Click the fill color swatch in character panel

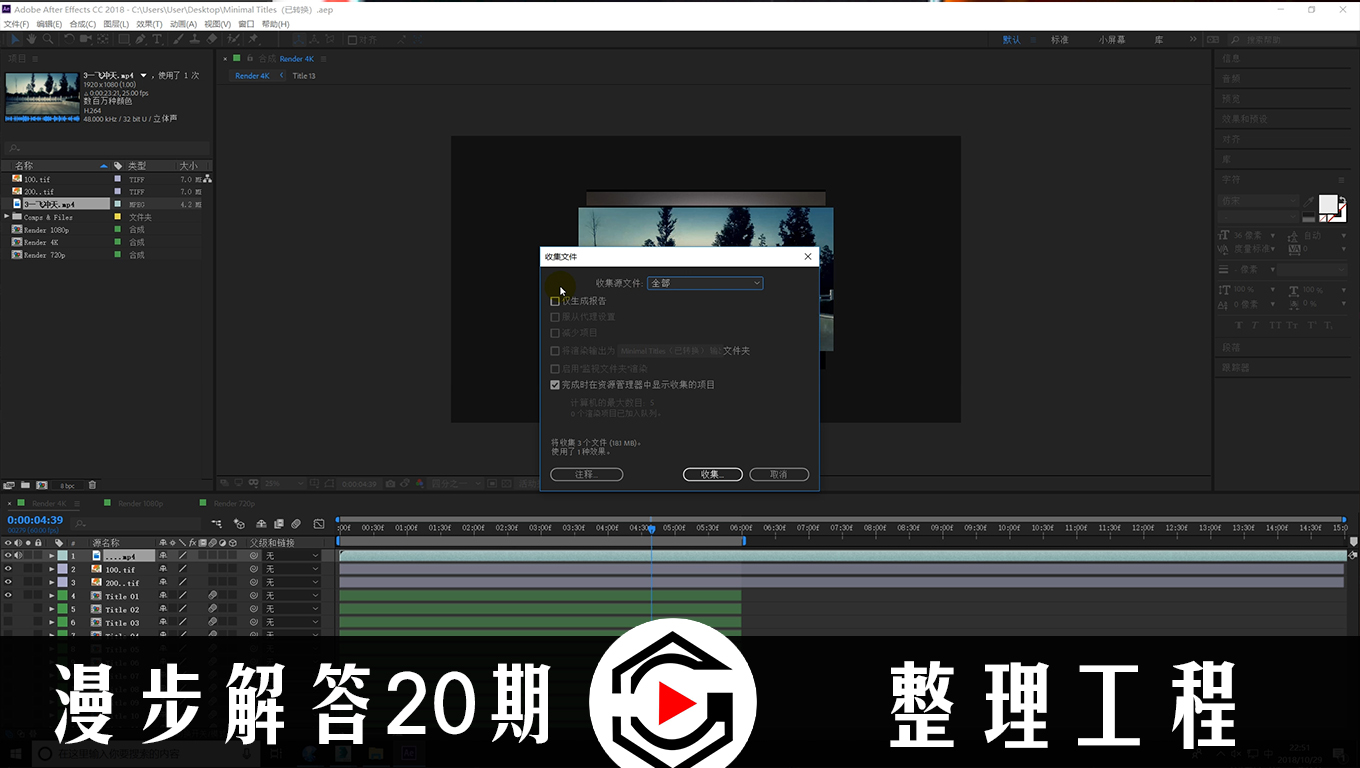(1327, 204)
